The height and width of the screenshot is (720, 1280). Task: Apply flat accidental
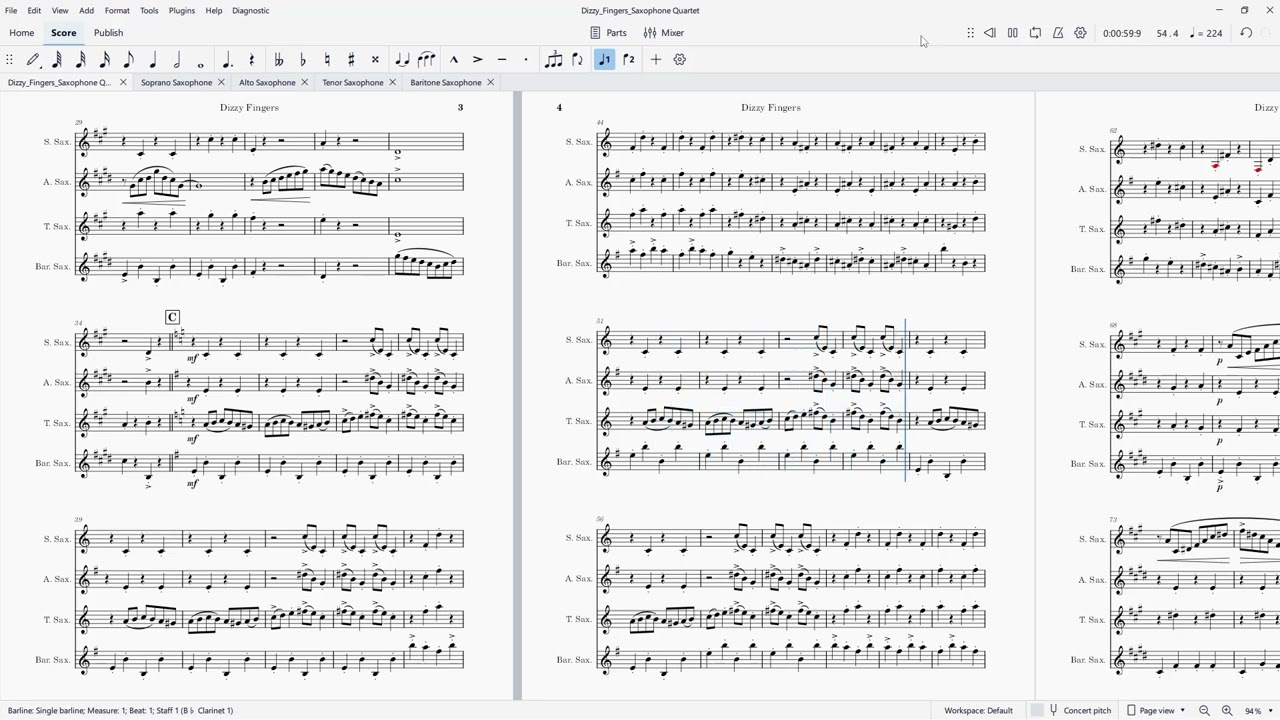coord(303,60)
